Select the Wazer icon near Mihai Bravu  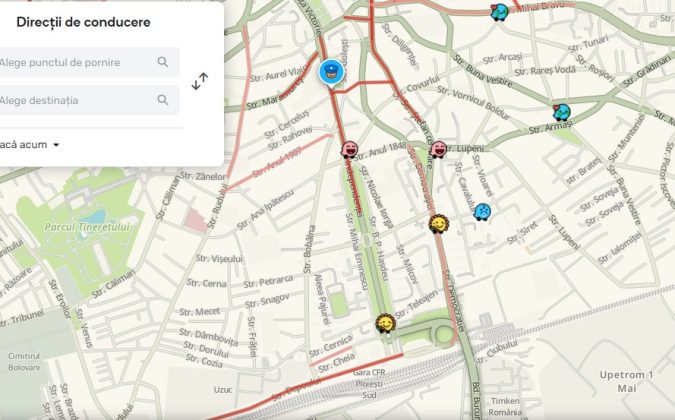pos(499,12)
